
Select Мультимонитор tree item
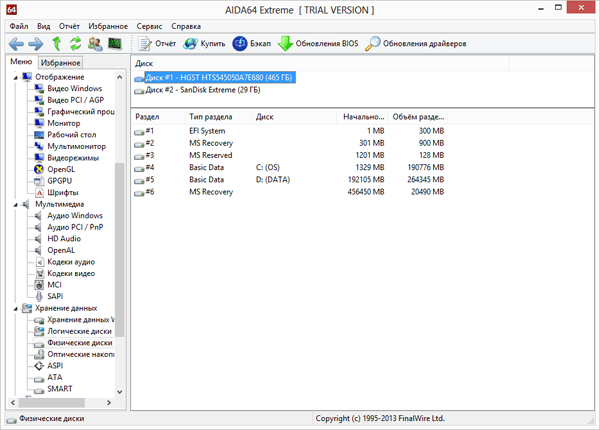(76, 146)
